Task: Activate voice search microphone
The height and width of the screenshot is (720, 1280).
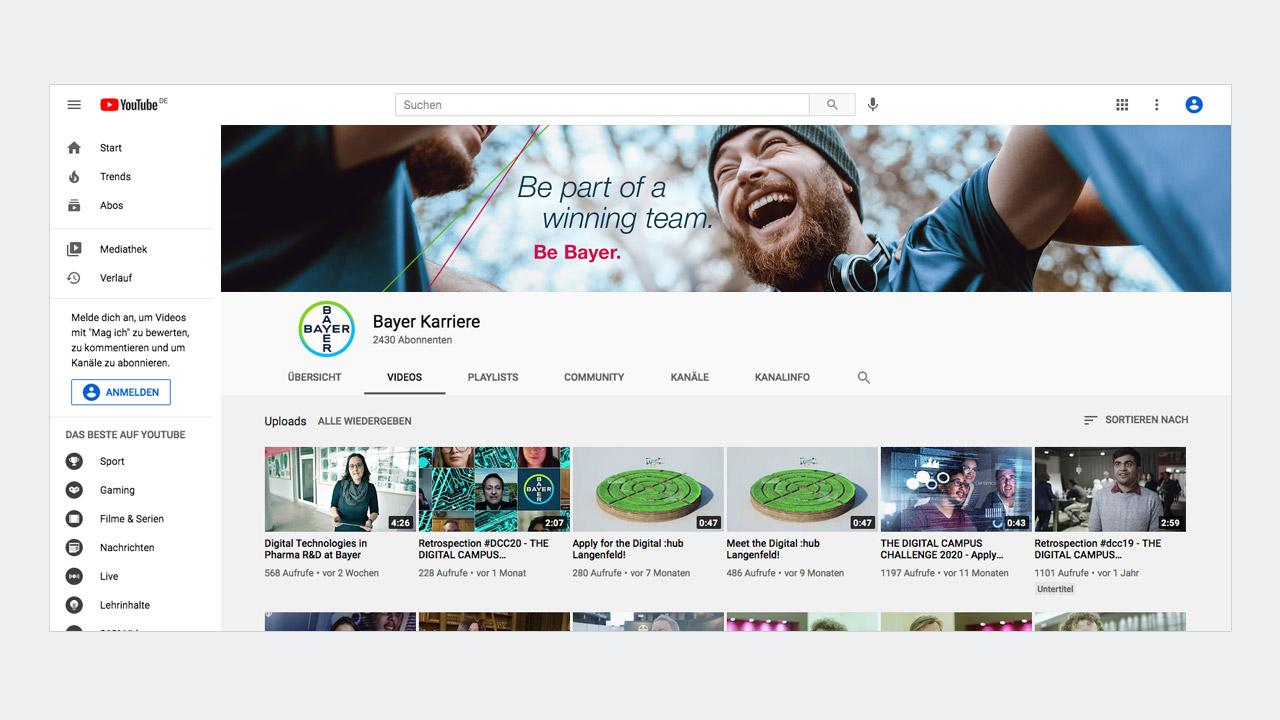Action: coord(873,105)
